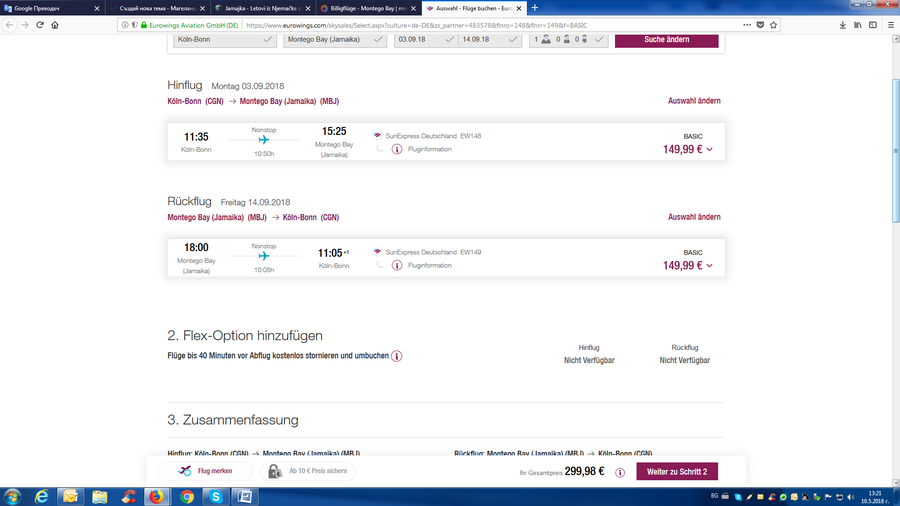Open the Montego Bay (Jamaika) destination field
The height and width of the screenshot is (506, 900).
pyautogui.click(x=335, y=40)
